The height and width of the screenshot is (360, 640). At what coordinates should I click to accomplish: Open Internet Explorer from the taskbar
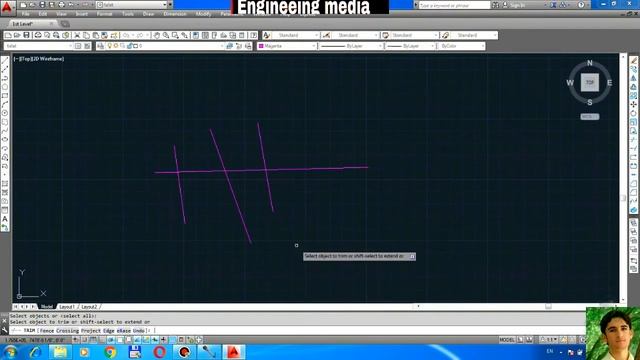tap(36, 352)
